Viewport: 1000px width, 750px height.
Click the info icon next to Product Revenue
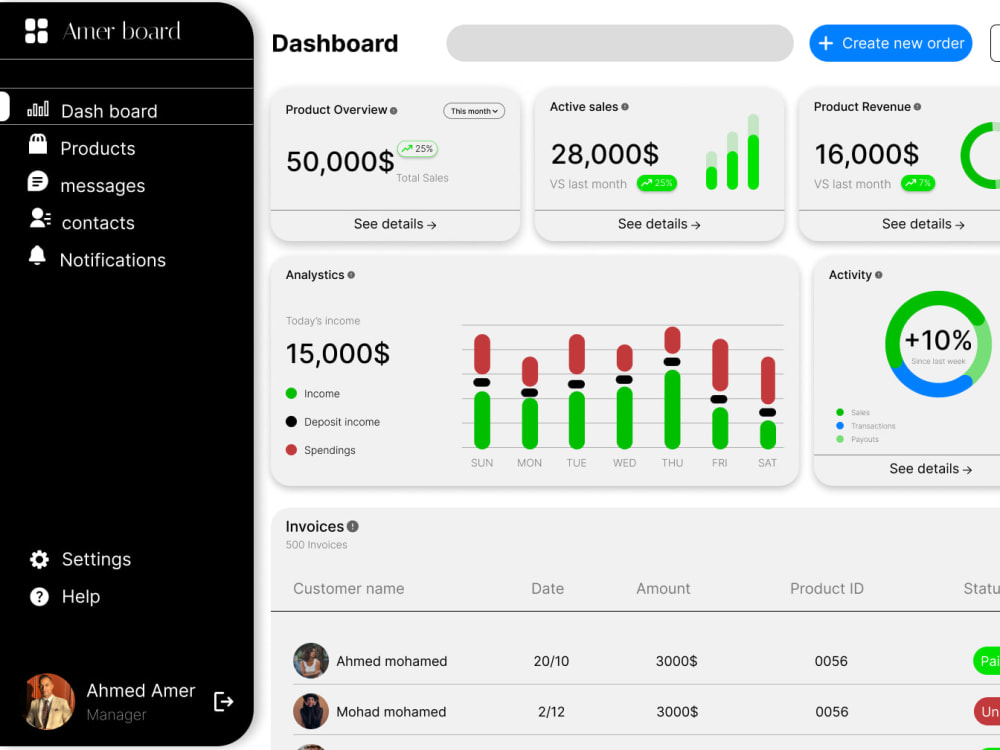click(x=917, y=107)
